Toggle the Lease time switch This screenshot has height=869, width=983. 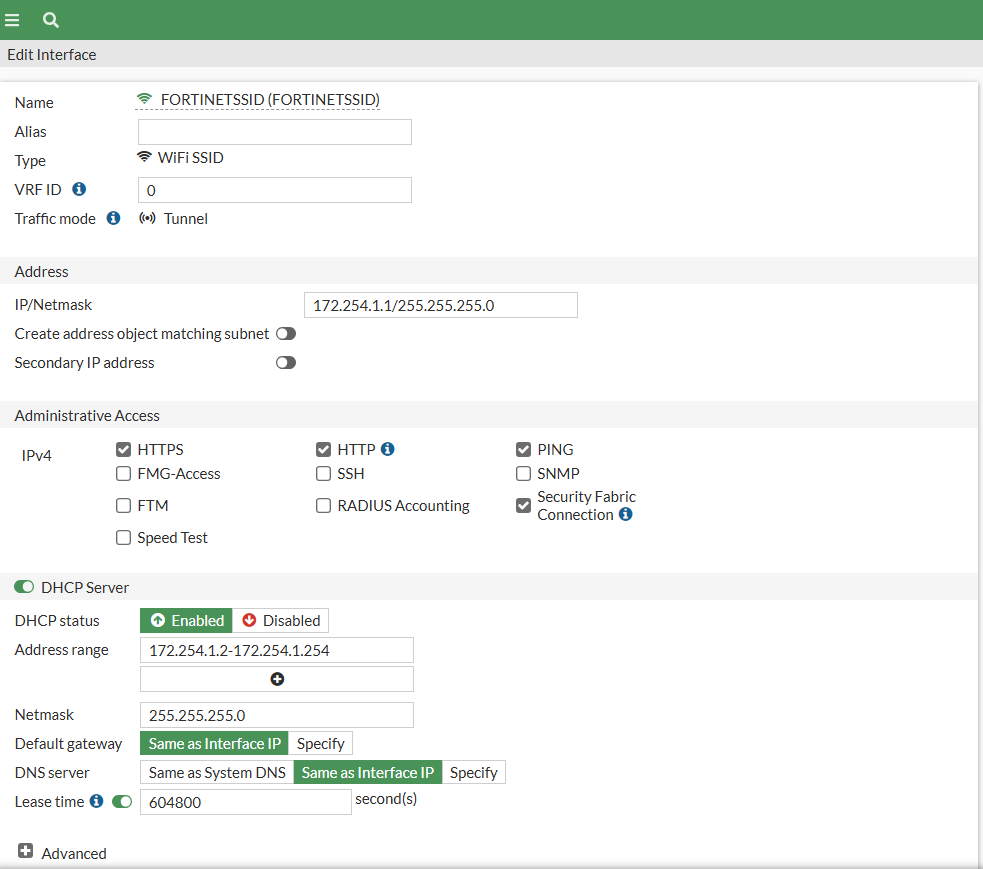[x=122, y=801]
